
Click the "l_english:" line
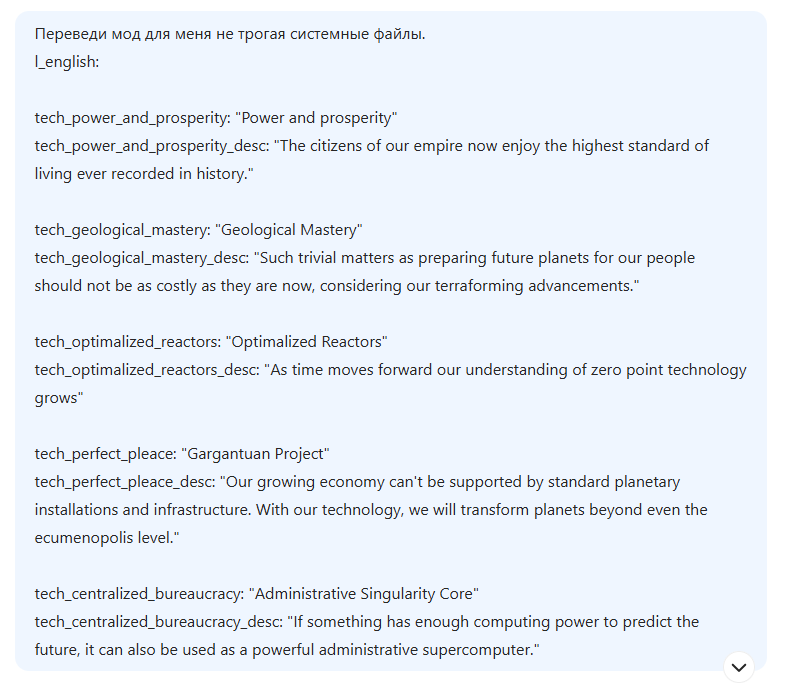point(67,62)
